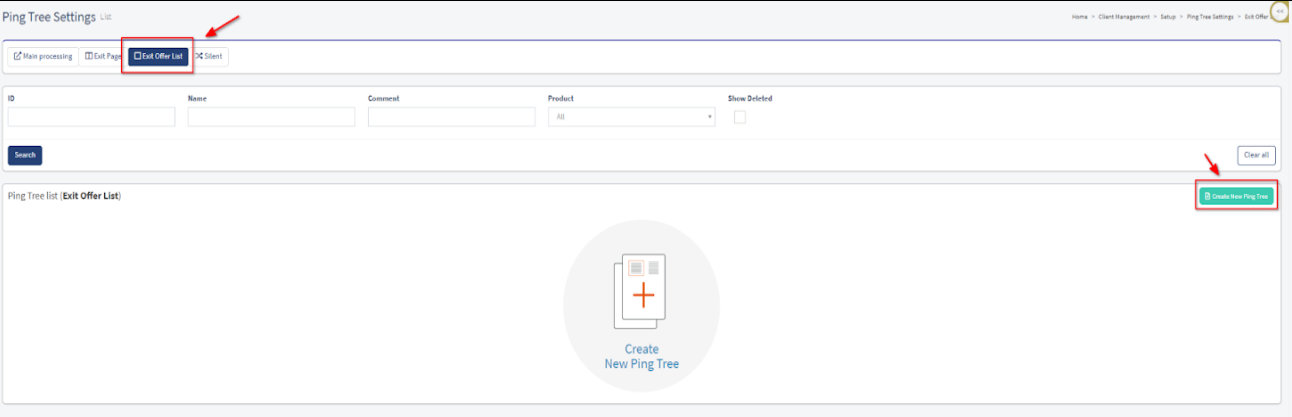
Task: Open Client Management in the breadcrumb
Action: 1123,17
